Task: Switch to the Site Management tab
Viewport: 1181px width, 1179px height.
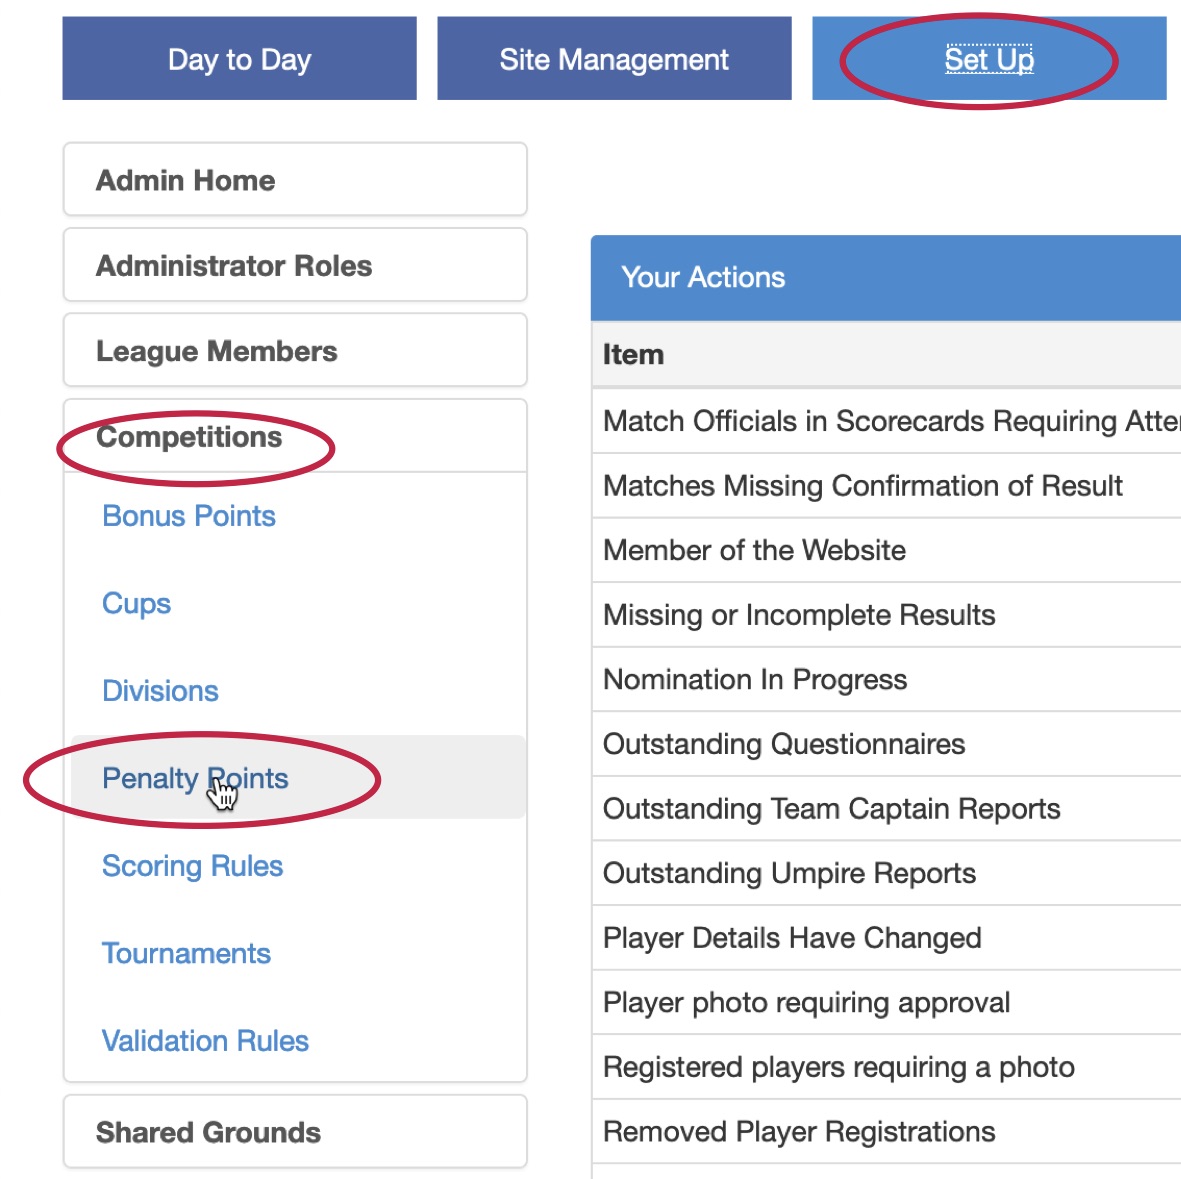Action: [614, 59]
